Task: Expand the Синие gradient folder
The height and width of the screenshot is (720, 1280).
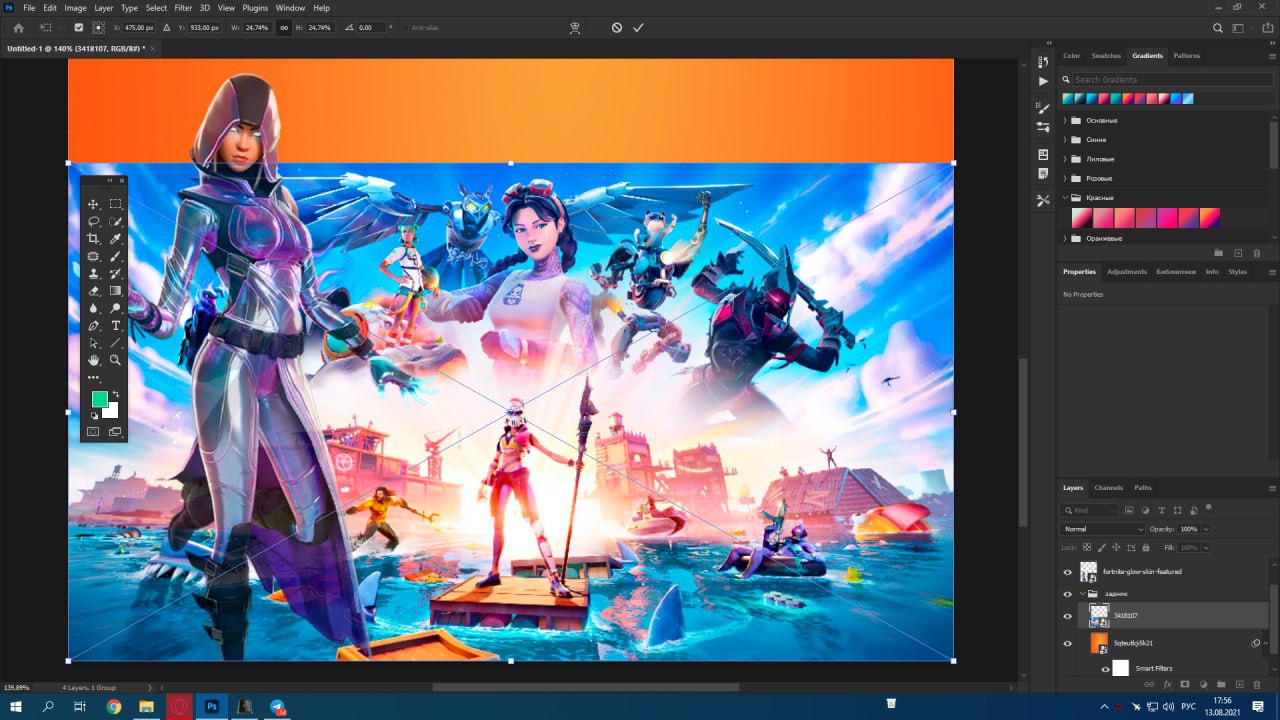Action: 1065,140
